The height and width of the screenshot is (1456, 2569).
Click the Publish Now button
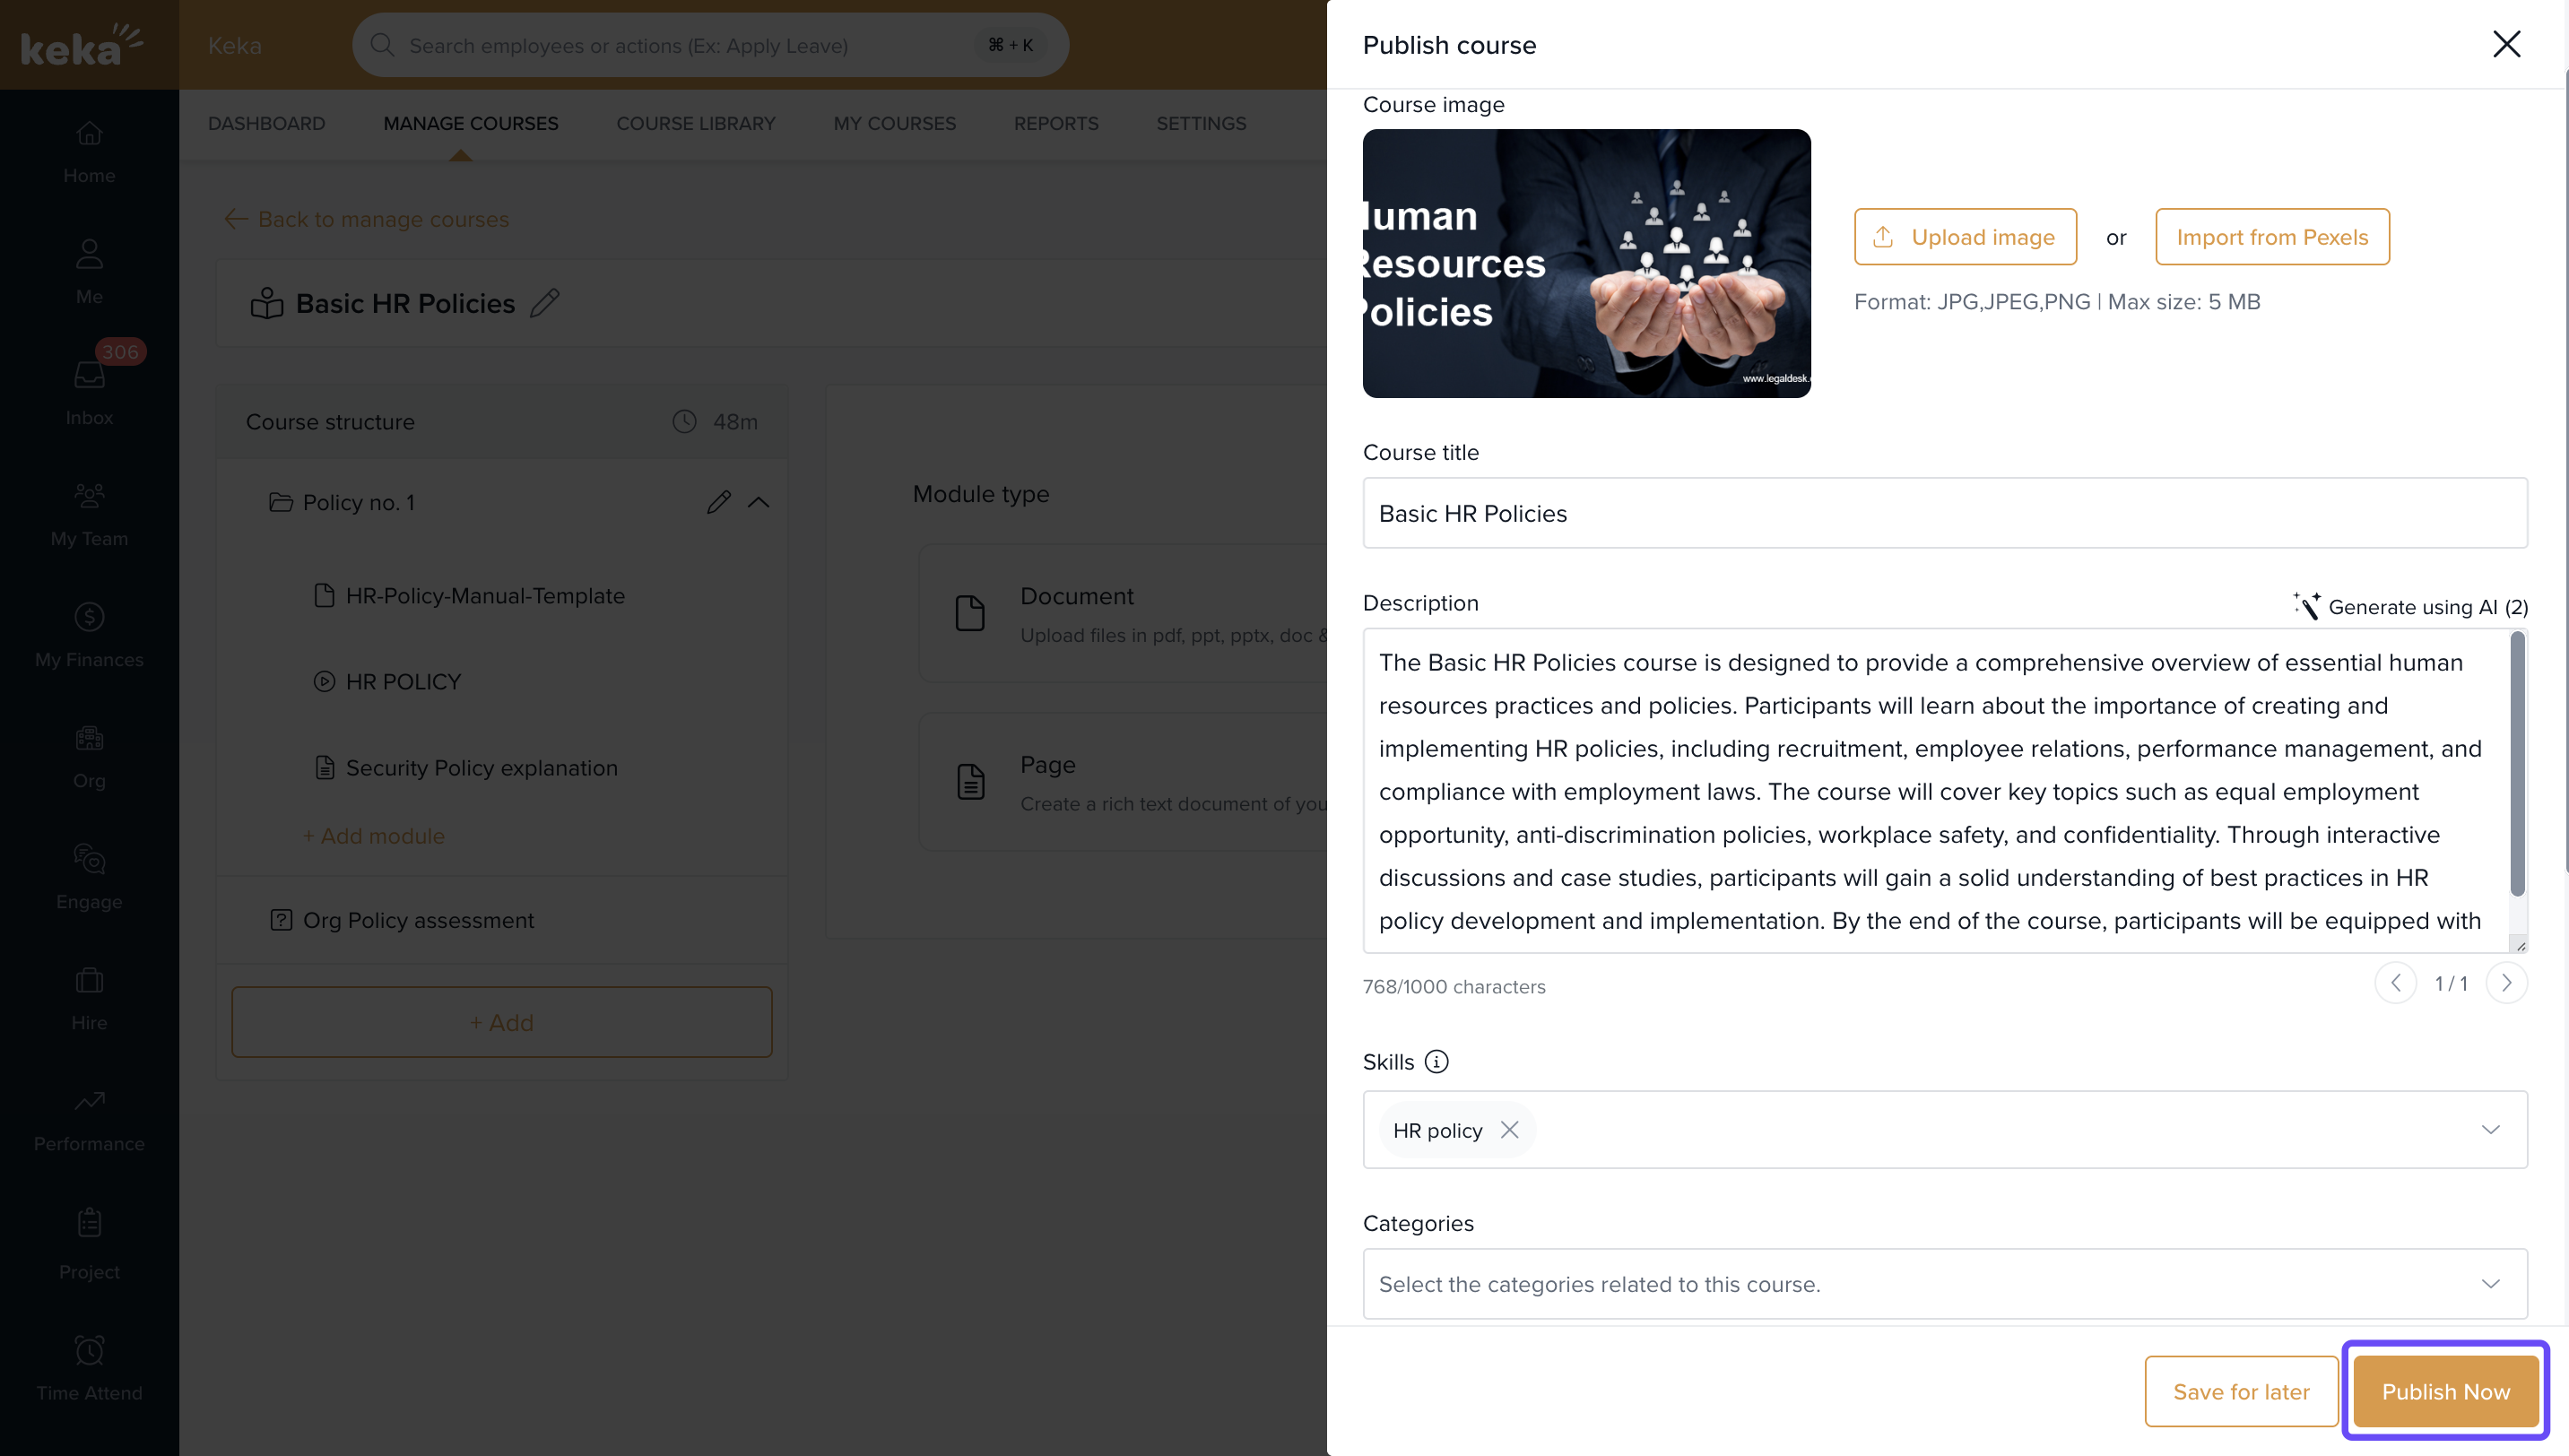2445,1391
